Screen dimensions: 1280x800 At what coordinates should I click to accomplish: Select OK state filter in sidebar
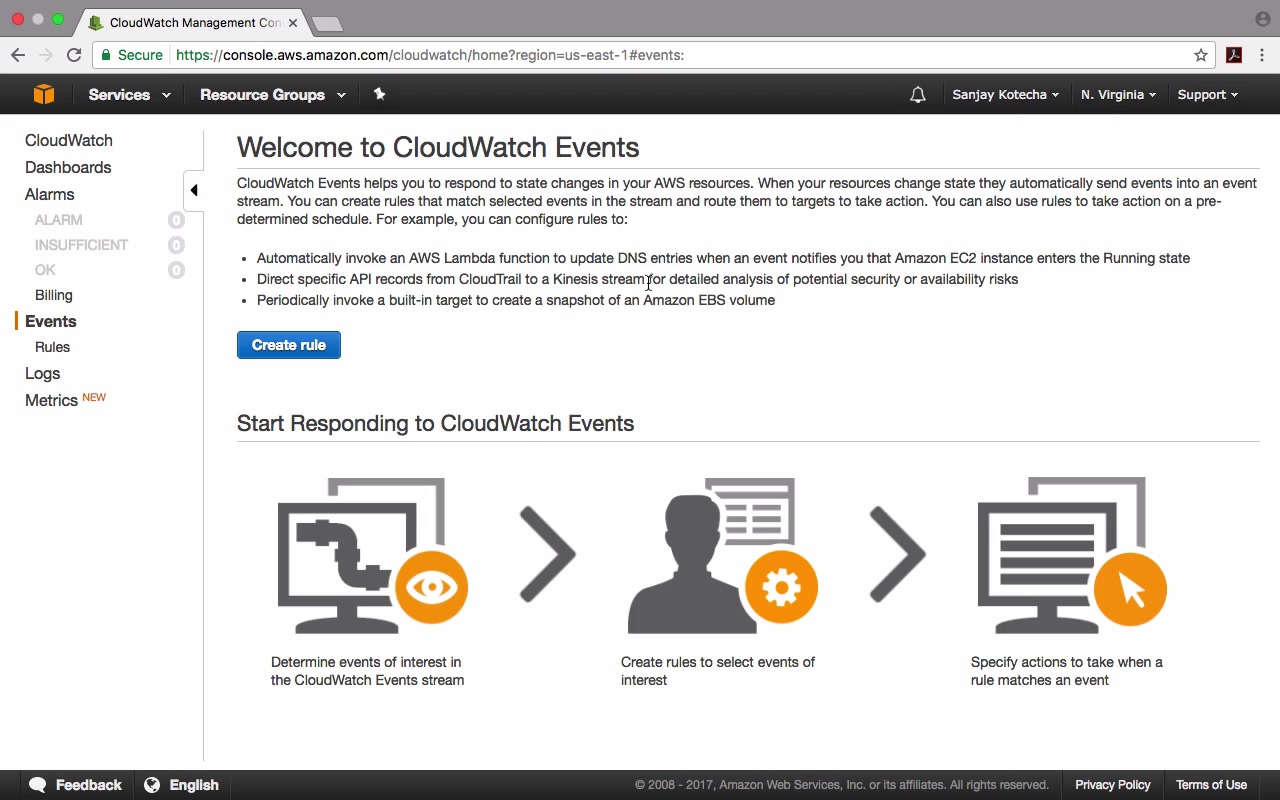45,270
